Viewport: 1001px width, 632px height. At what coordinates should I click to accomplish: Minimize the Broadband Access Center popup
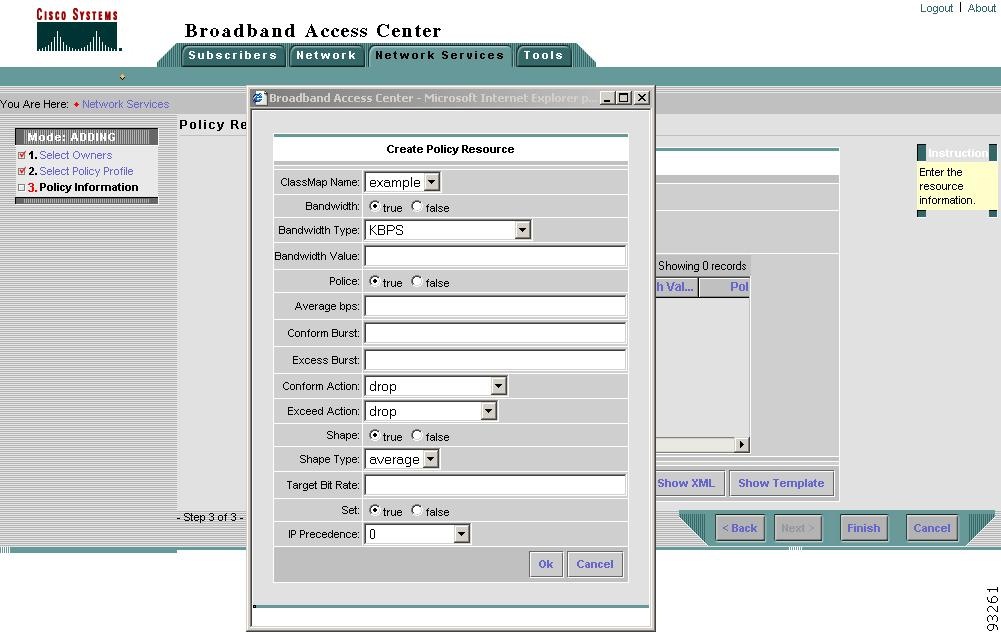pyautogui.click(x=607, y=98)
